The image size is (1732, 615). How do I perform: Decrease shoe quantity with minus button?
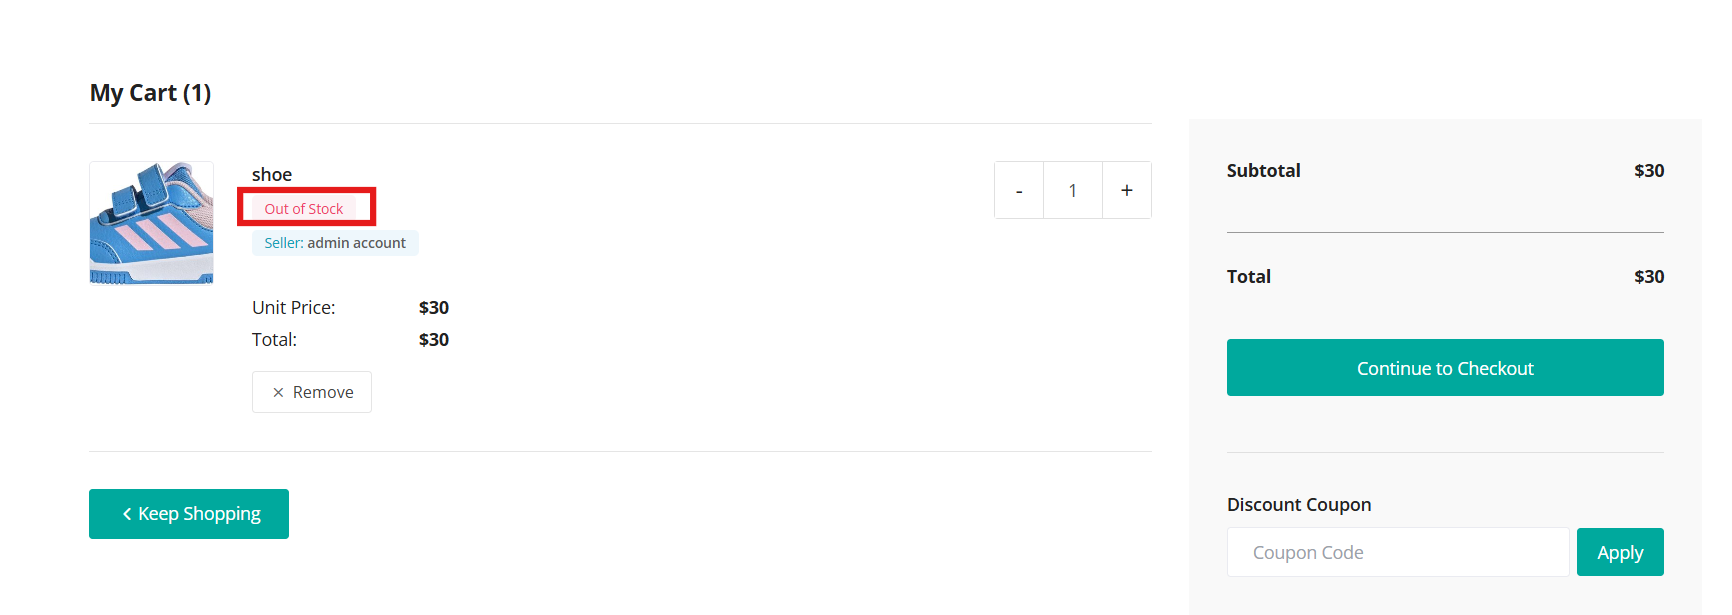point(1019,190)
